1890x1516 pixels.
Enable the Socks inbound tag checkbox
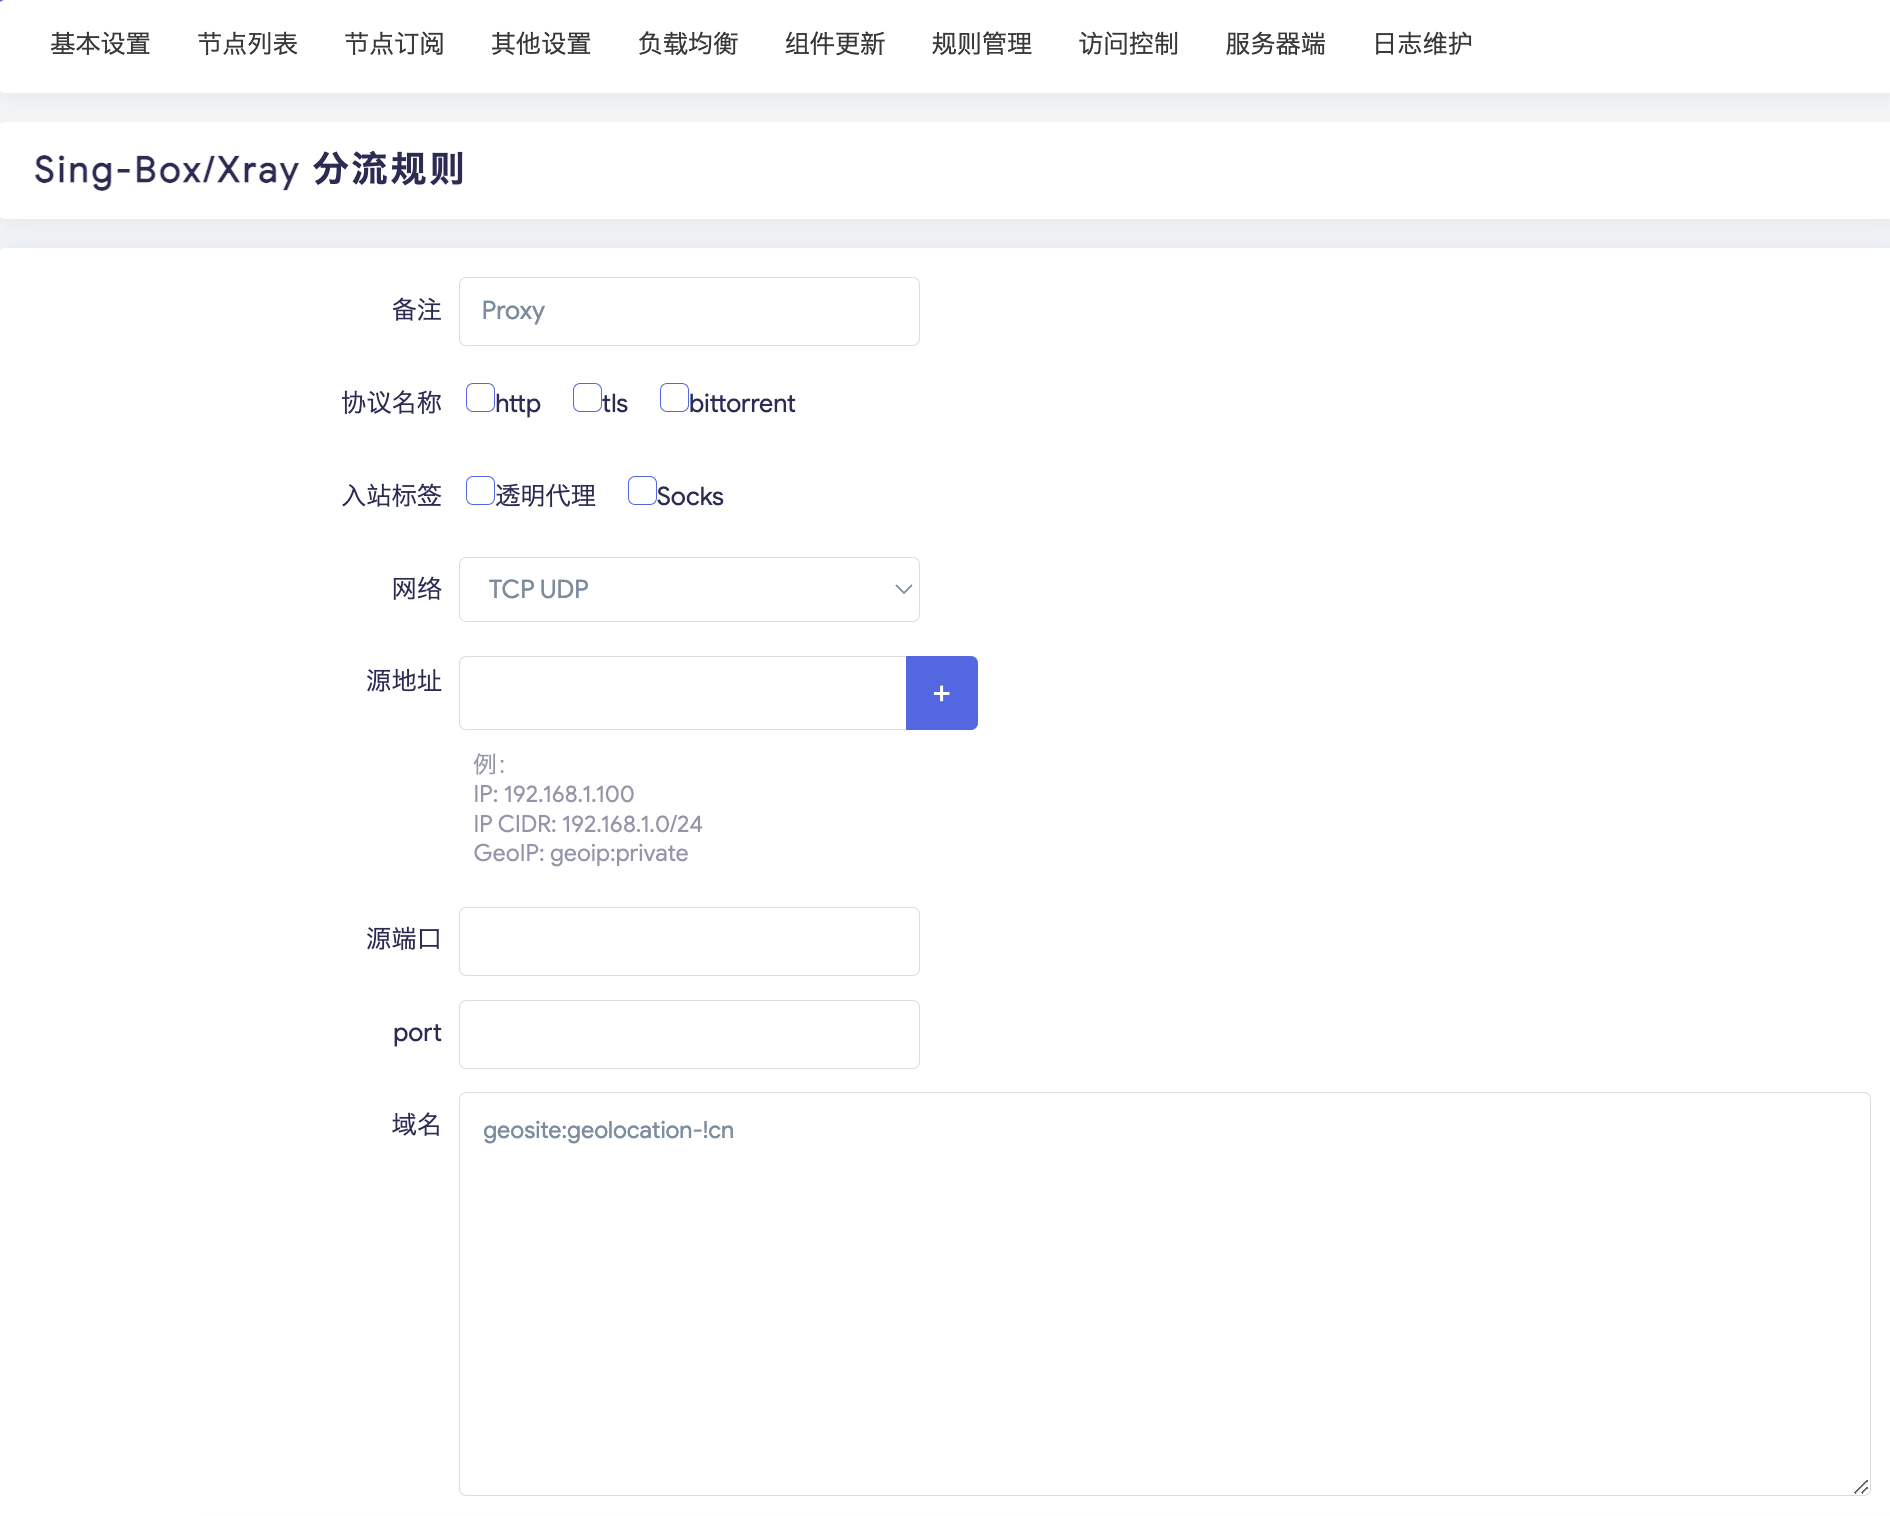point(641,491)
